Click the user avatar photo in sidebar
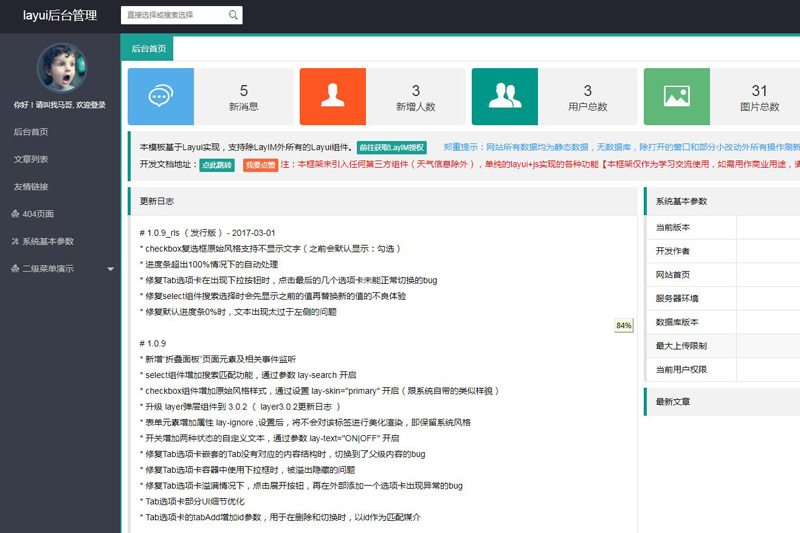 point(60,67)
